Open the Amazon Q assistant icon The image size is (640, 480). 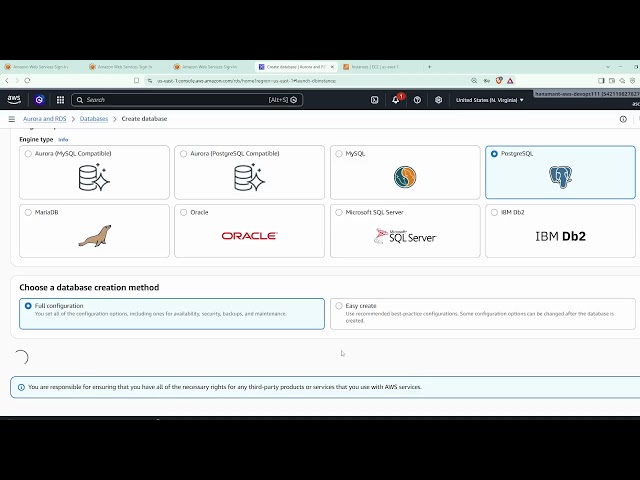click(39, 100)
